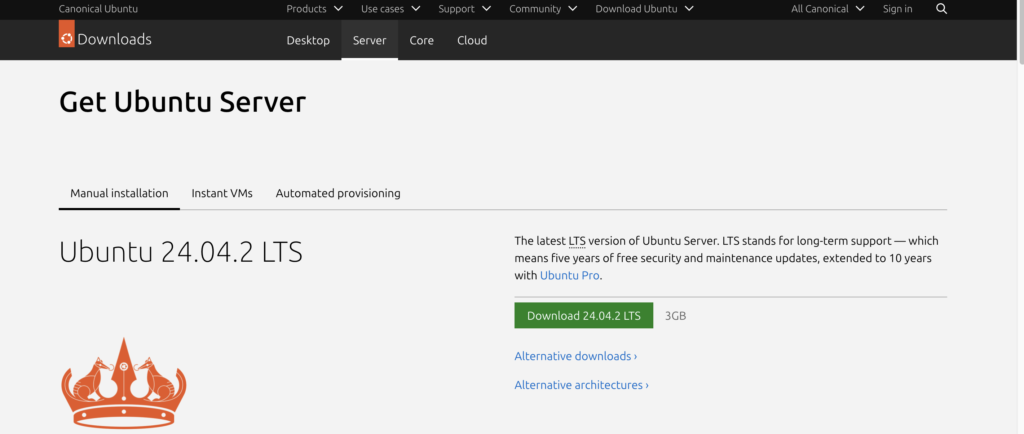Follow the Ubuntu Pro link
1024x434 pixels.
point(569,275)
